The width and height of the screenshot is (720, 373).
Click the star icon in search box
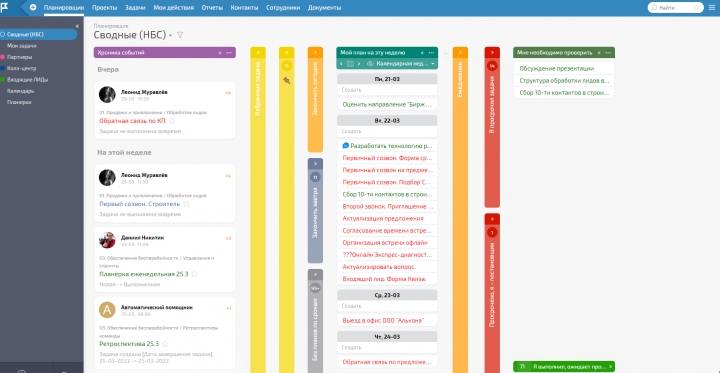tap(697, 7)
